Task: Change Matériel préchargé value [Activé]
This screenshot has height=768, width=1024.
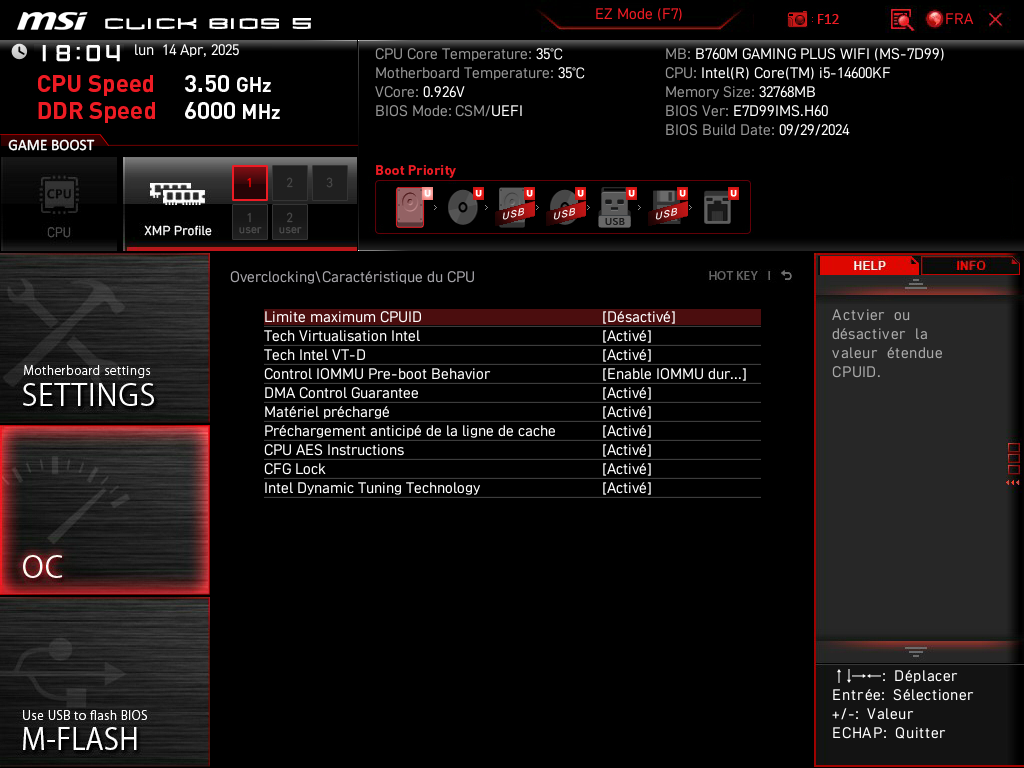Action: click(626, 412)
